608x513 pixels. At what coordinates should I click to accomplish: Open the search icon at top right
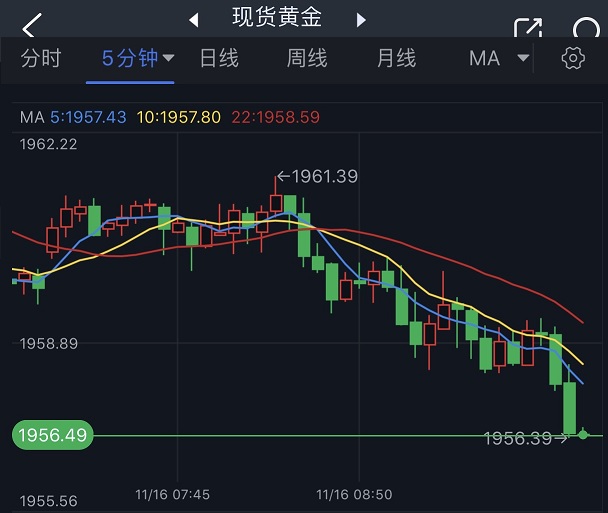tap(587, 27)
